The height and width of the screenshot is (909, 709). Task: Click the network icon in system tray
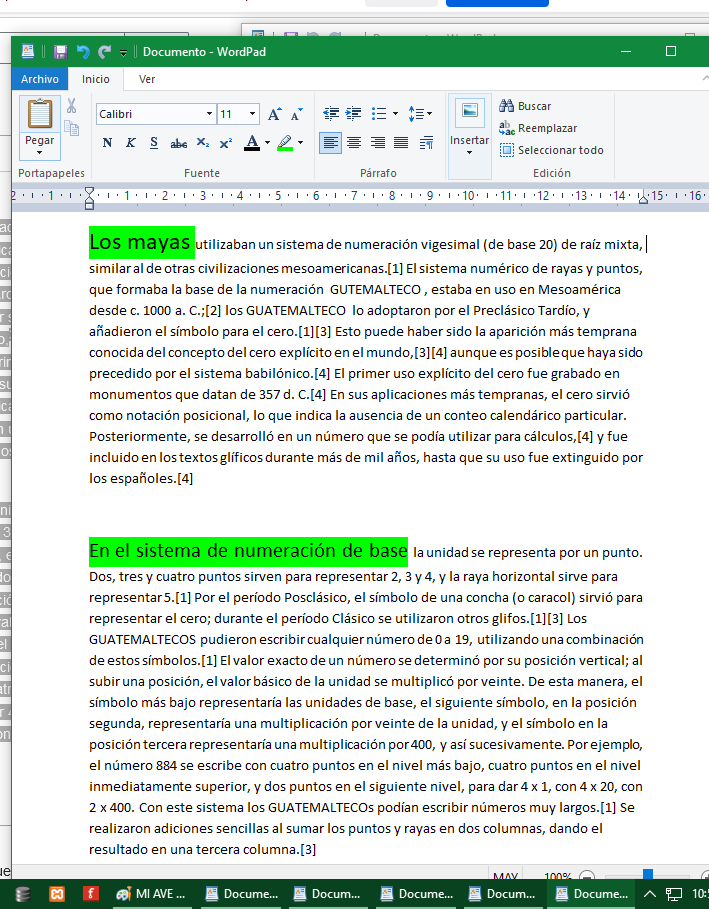pos(673,894)
